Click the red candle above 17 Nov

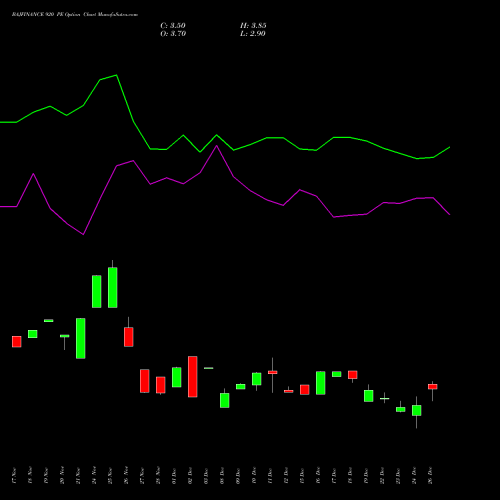(17, 342)
